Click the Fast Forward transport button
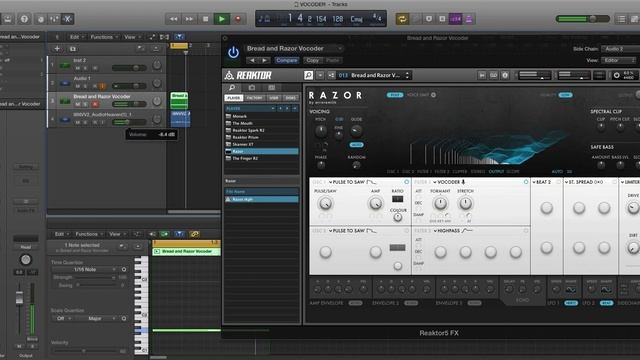Image resolution: width=640 pixels, height=360 pixels. coord(189,19)
